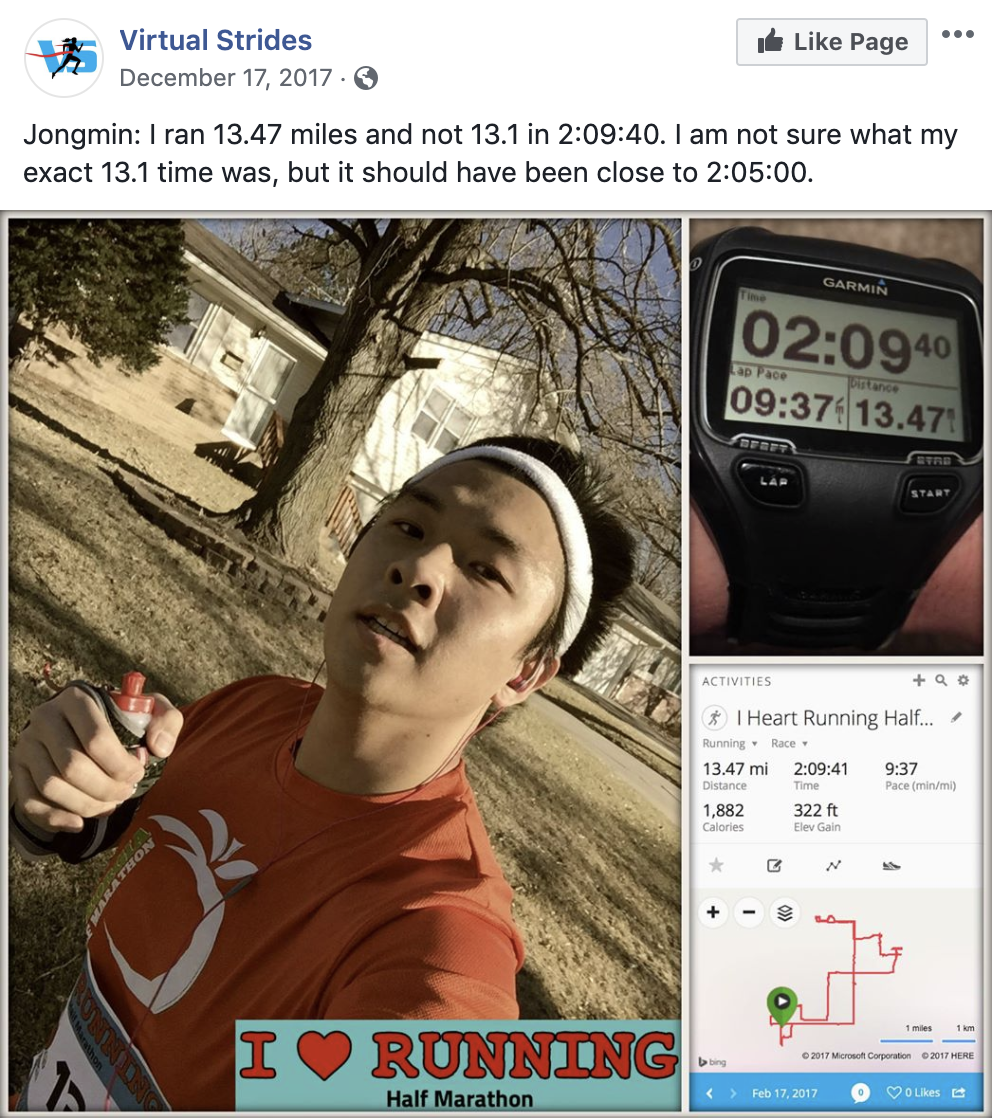
Task: Click the plus icon in Activities header
Action: coord(919,680)
